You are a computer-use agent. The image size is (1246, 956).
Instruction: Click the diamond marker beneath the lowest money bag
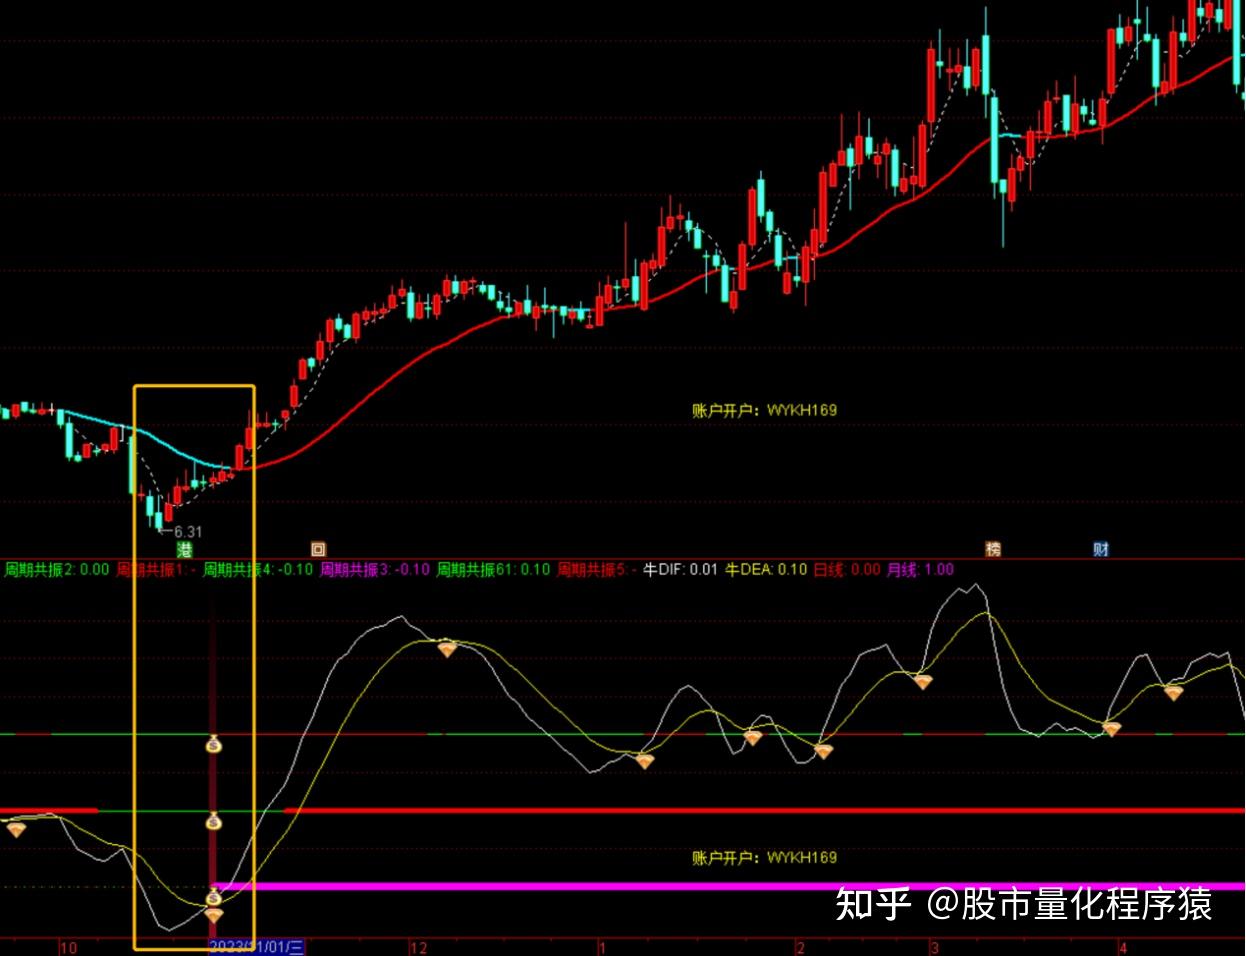pos(214,914)
